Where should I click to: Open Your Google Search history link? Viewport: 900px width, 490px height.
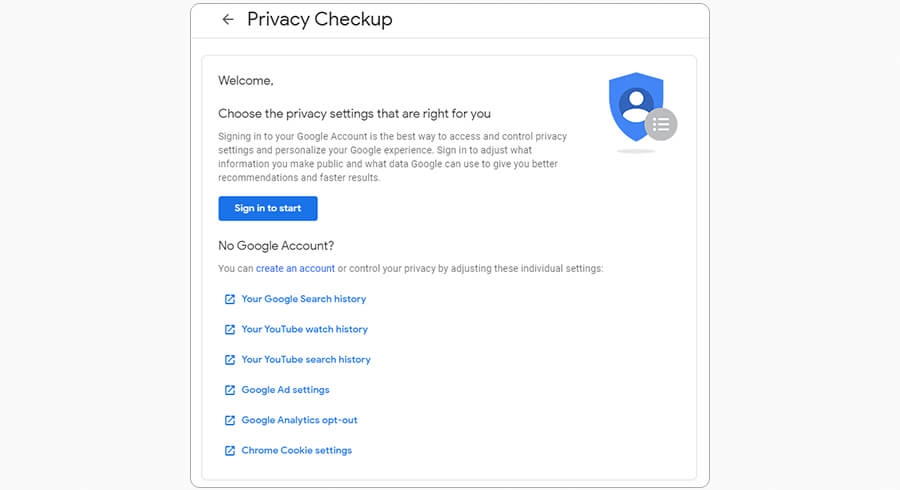click(x=304, y=299)
